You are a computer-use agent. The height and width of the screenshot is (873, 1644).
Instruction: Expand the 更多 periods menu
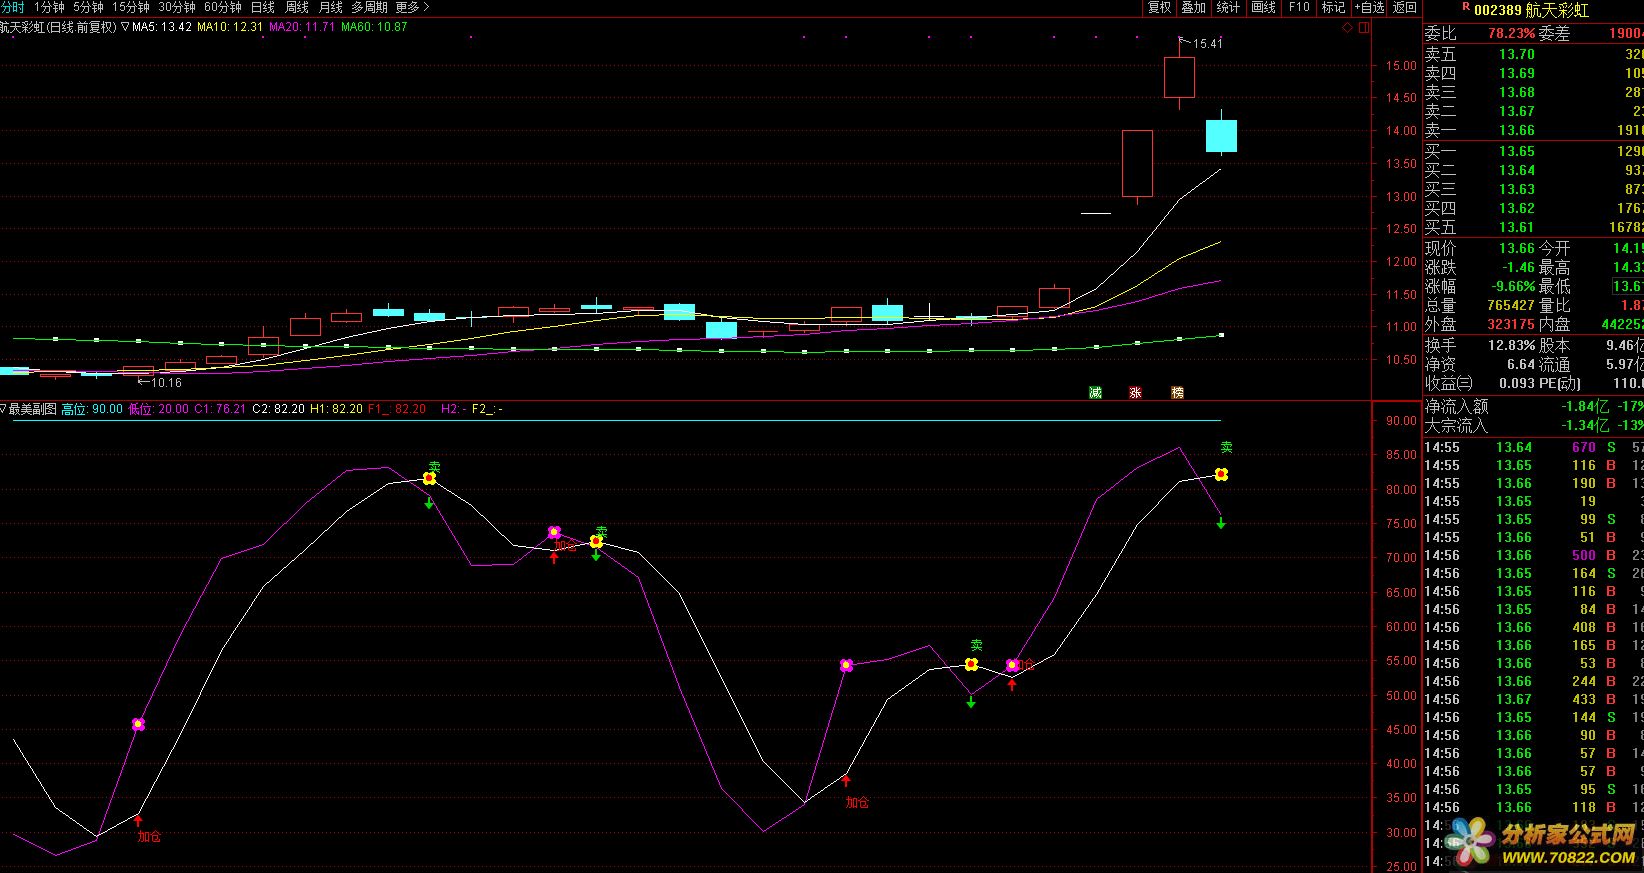(412, 7)
